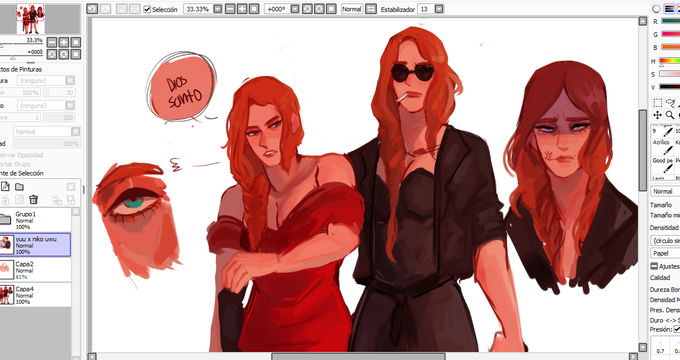Click the Value (V) slider bar
The image size is (680, 360).
point(670,87)
